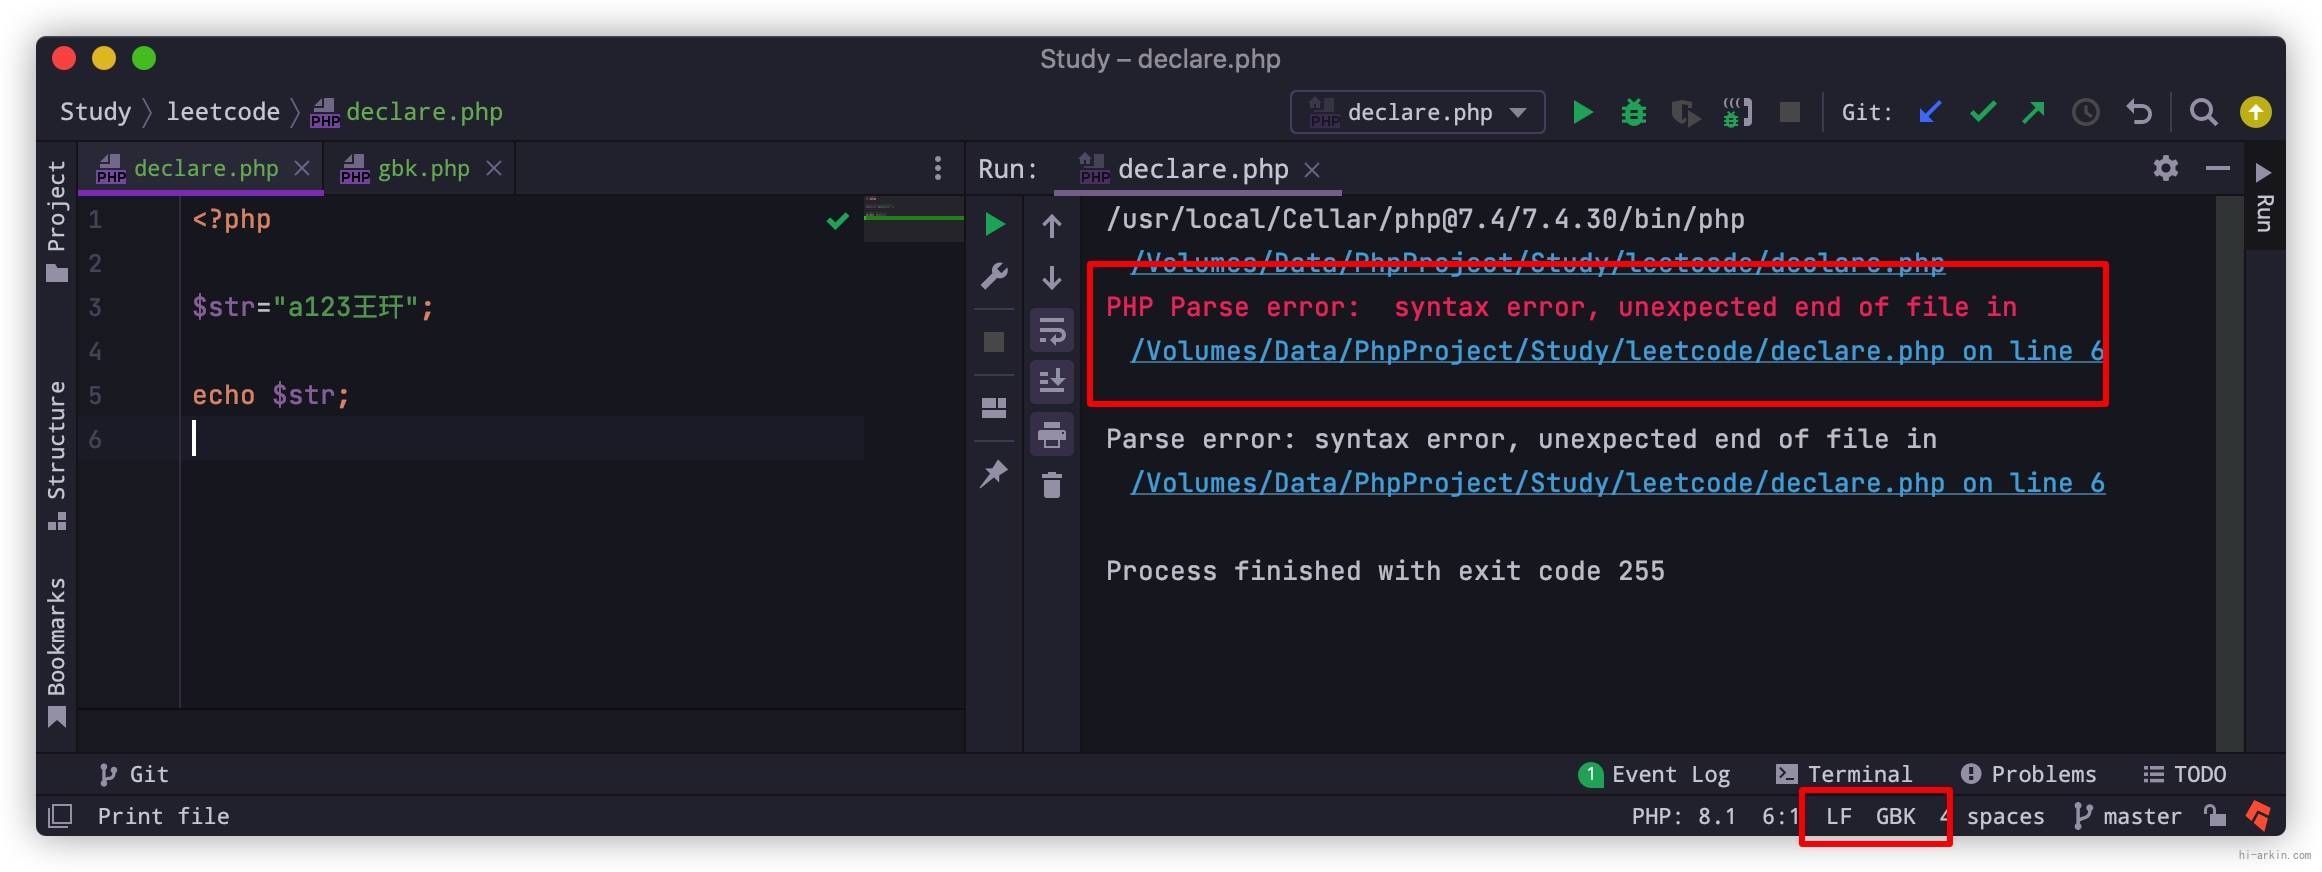Open Git branch master popup

click(x=2127, y=816)
